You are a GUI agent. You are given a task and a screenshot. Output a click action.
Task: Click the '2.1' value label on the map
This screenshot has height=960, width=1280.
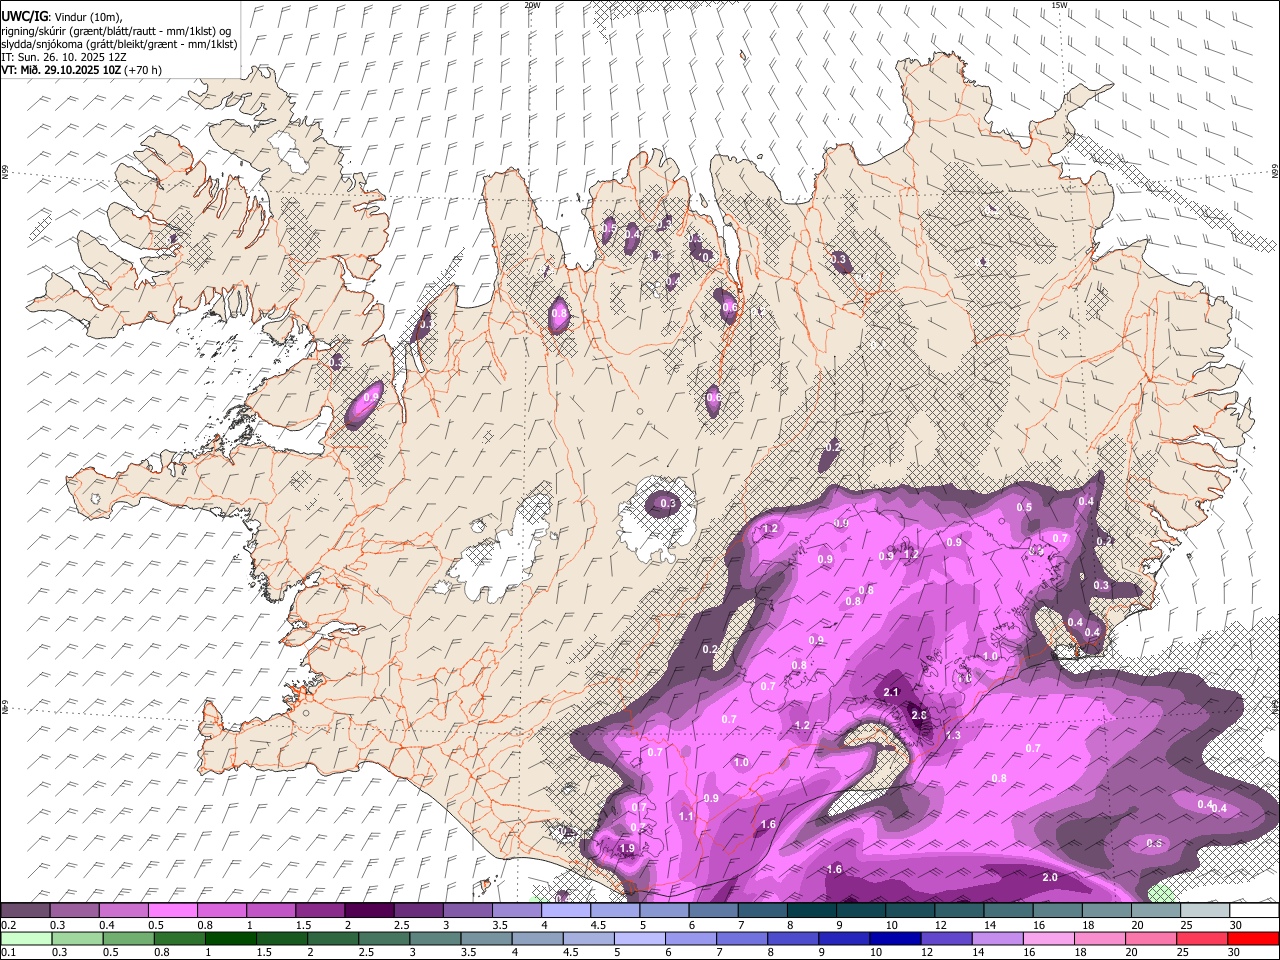click(x=893, y=692)
